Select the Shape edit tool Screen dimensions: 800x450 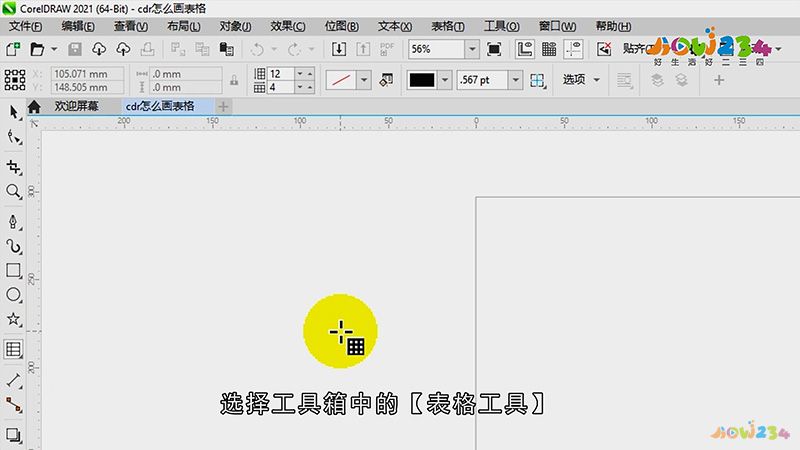click(13, 137)
